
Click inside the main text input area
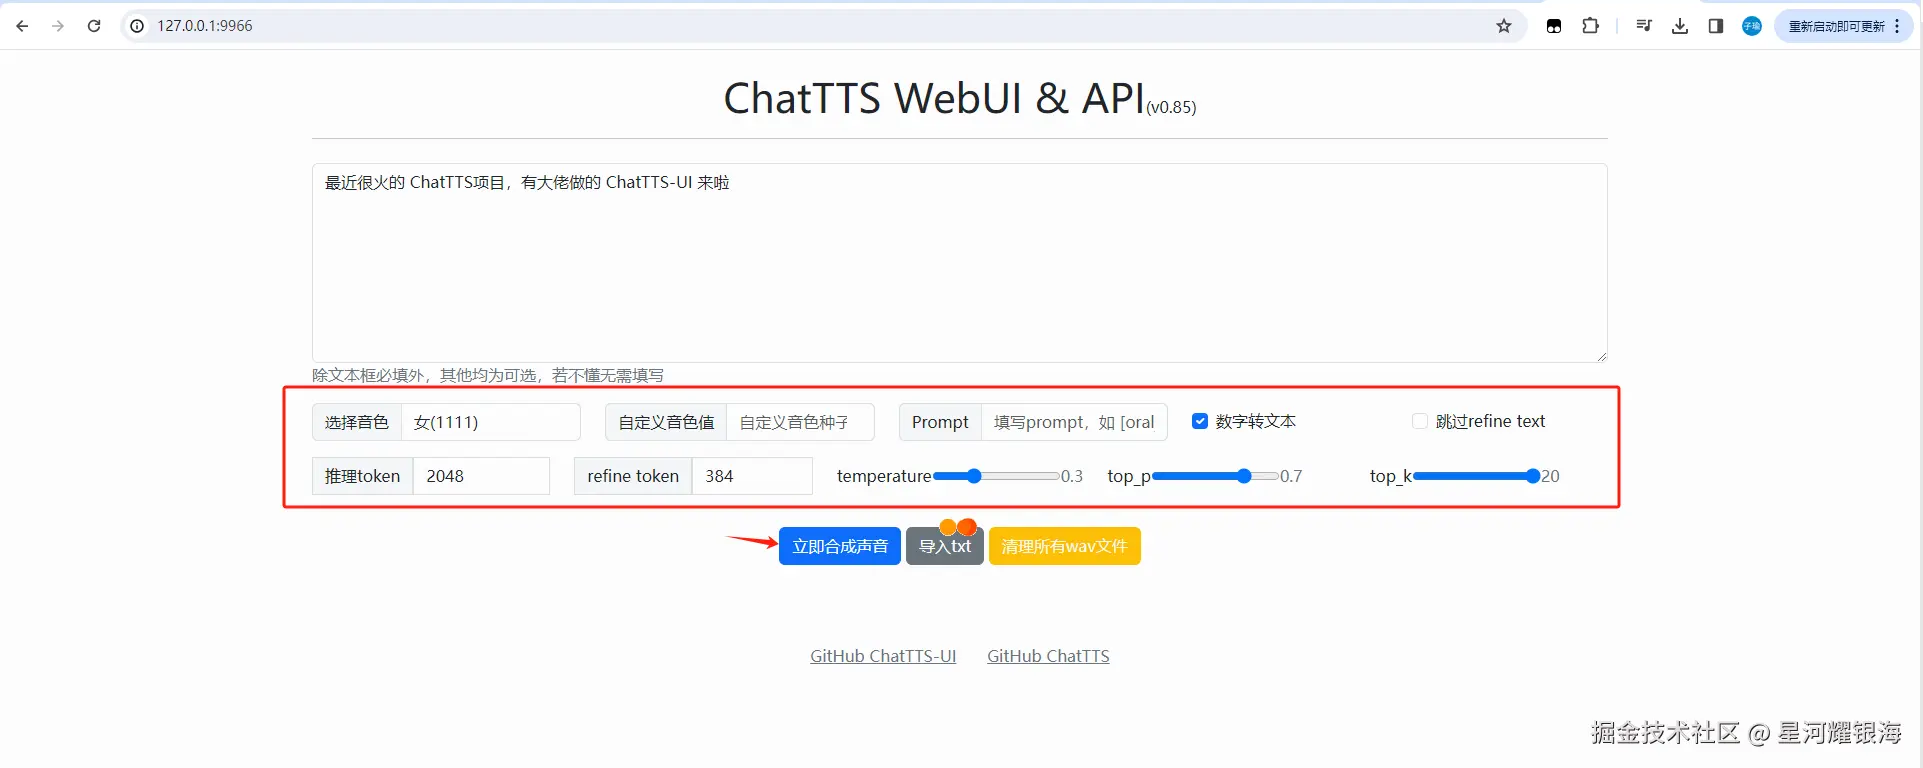pos(959,263)
